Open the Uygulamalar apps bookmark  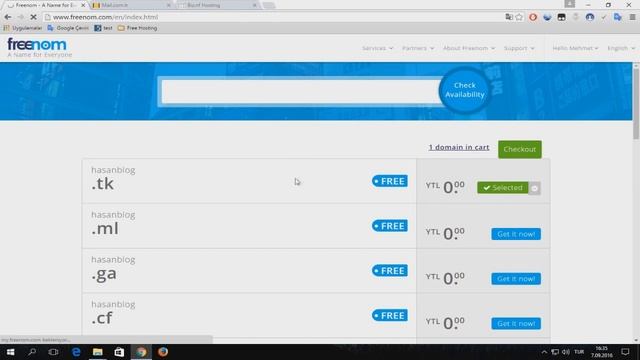click(x=23, y=28)
